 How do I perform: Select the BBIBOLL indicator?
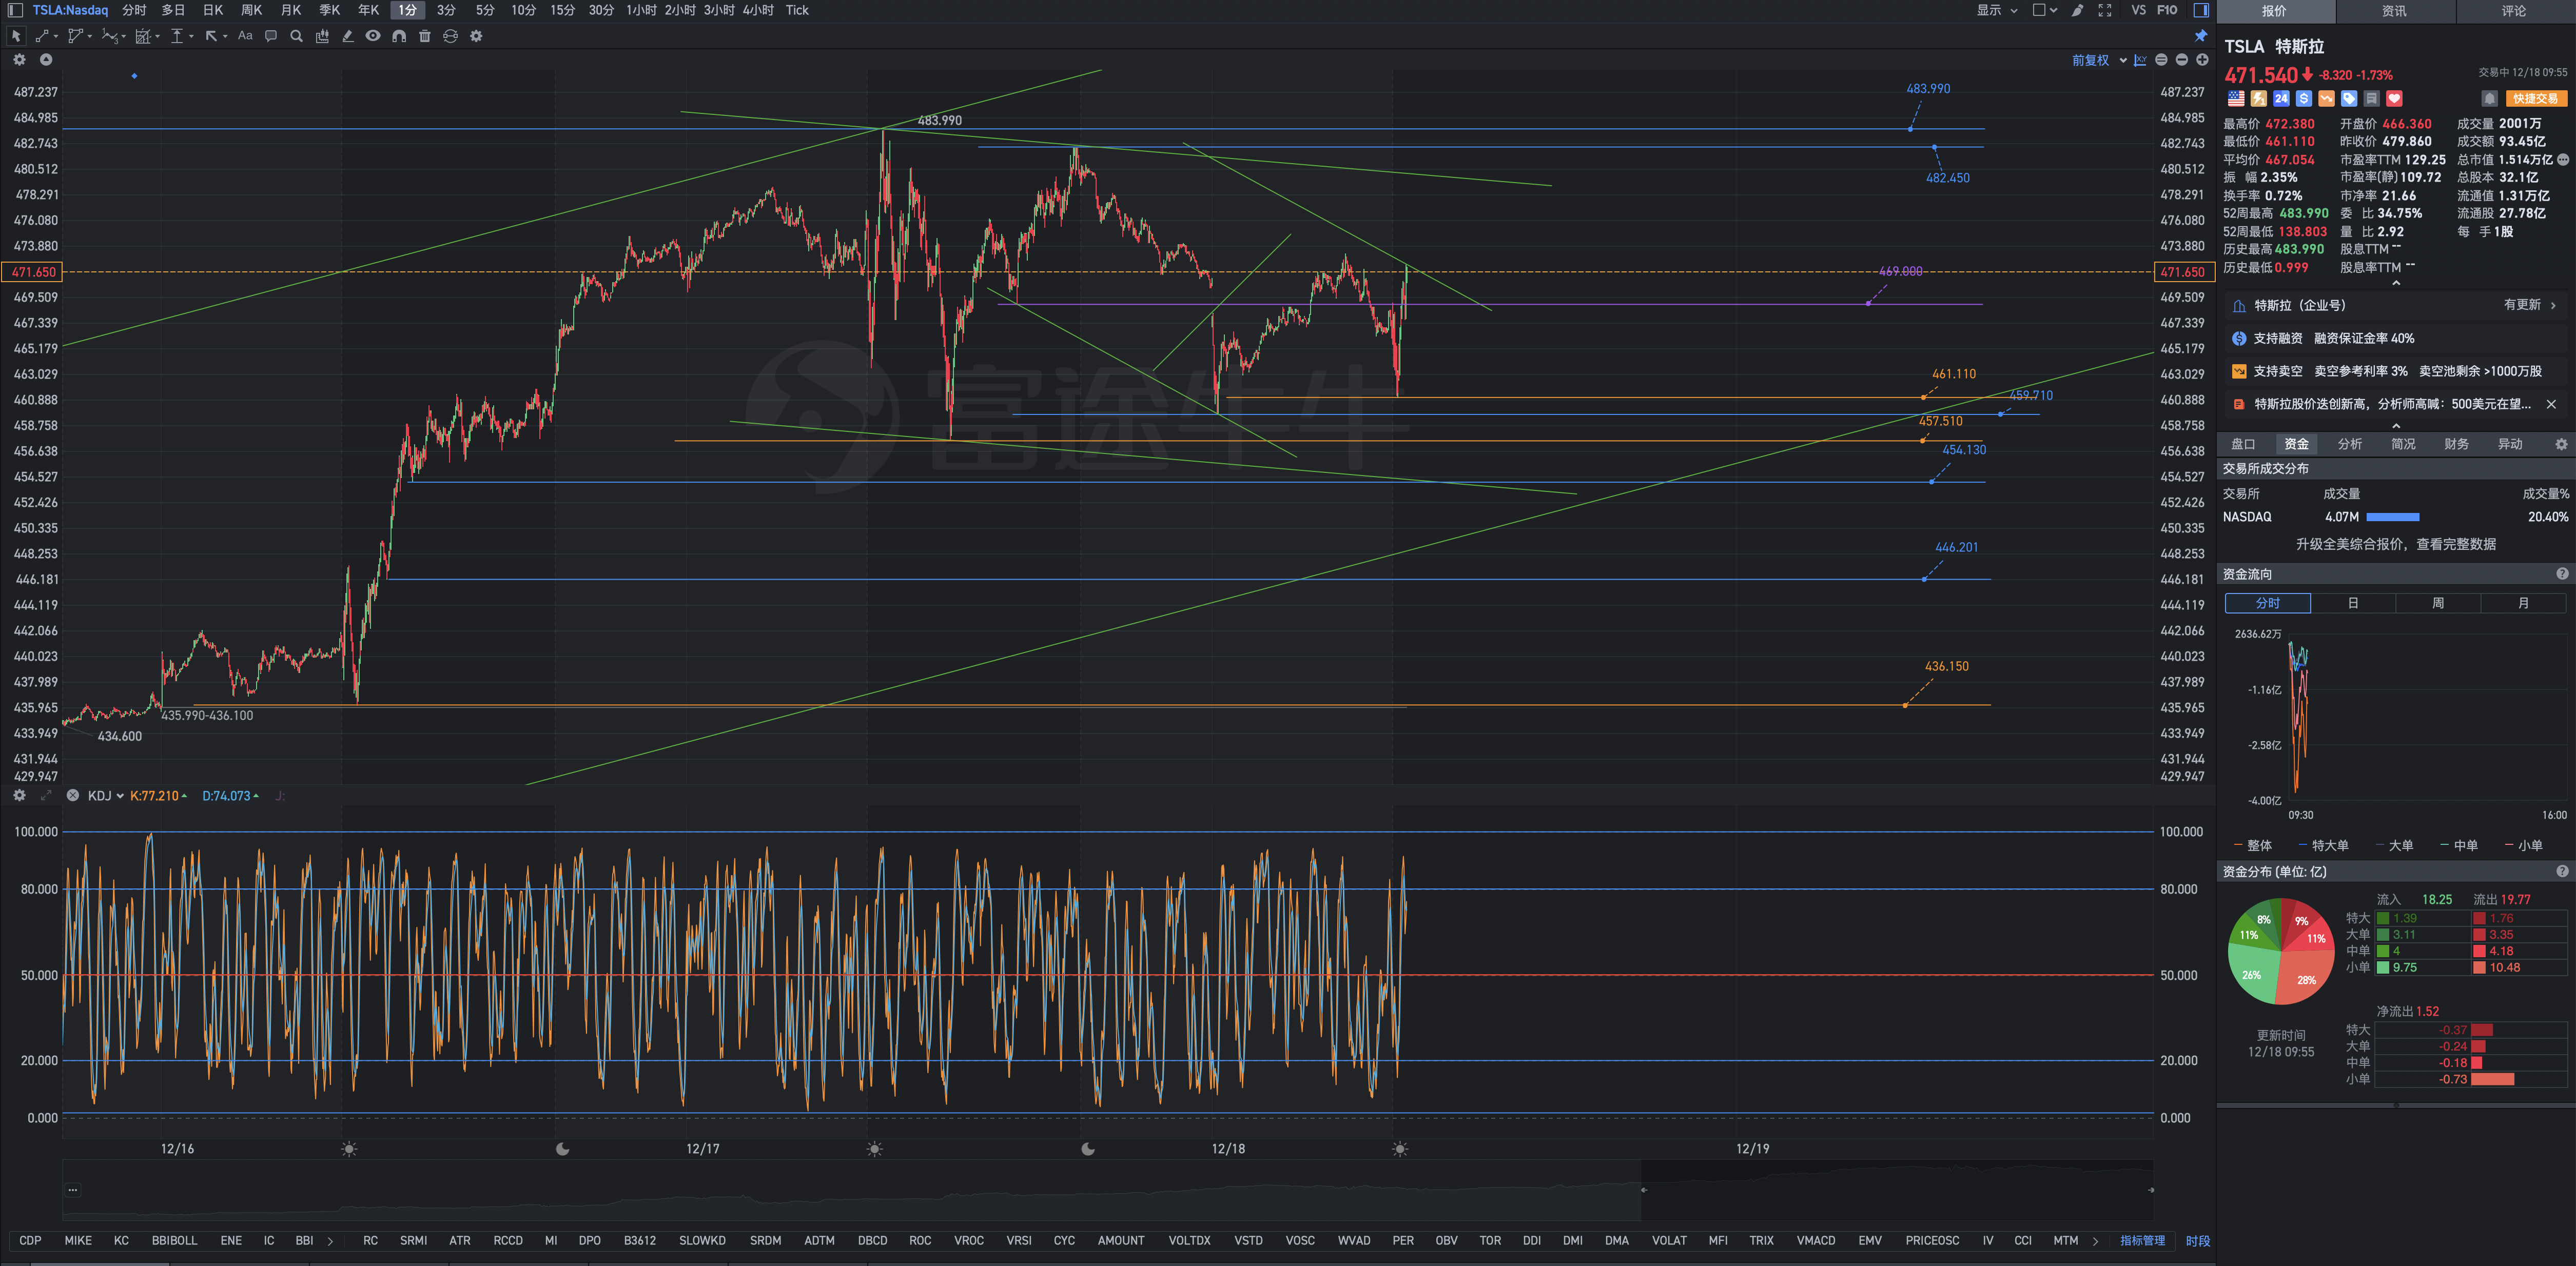174,1240
